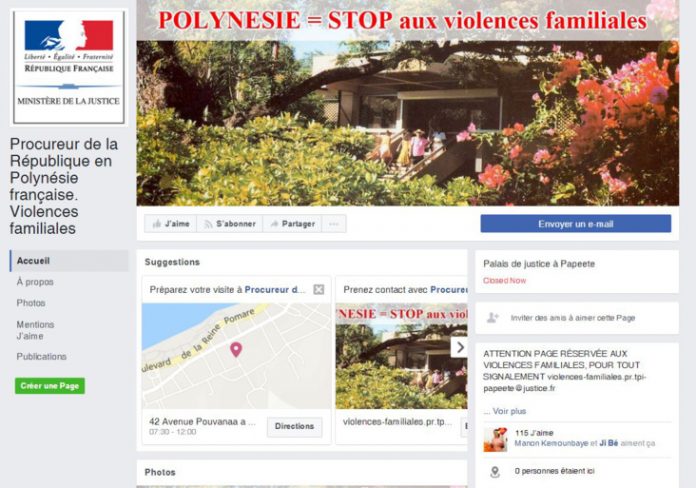Click the Partager share button
The image size is (696, 488).
click(293, 224)
